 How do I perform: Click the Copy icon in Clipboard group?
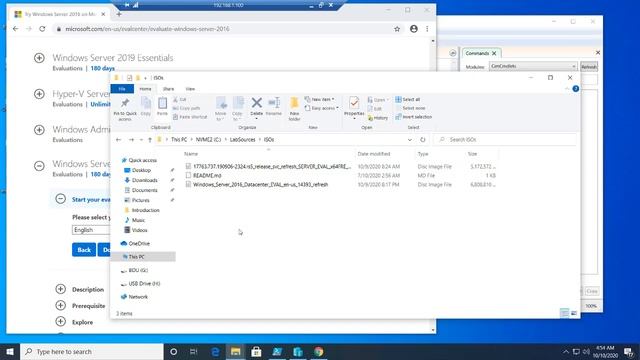146,107
